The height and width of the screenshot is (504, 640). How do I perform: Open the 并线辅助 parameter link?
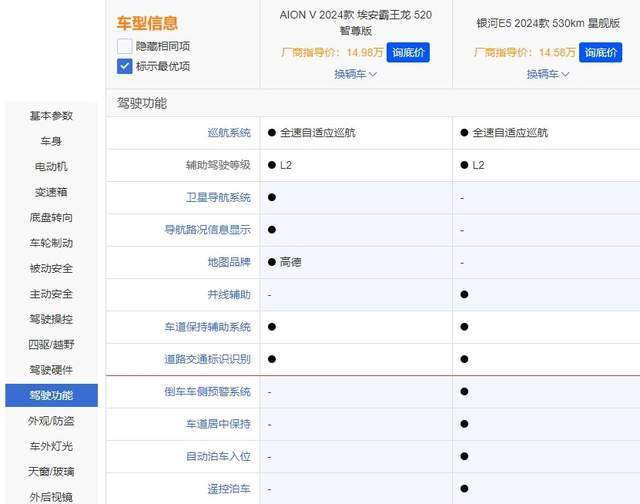pos(229,295)
